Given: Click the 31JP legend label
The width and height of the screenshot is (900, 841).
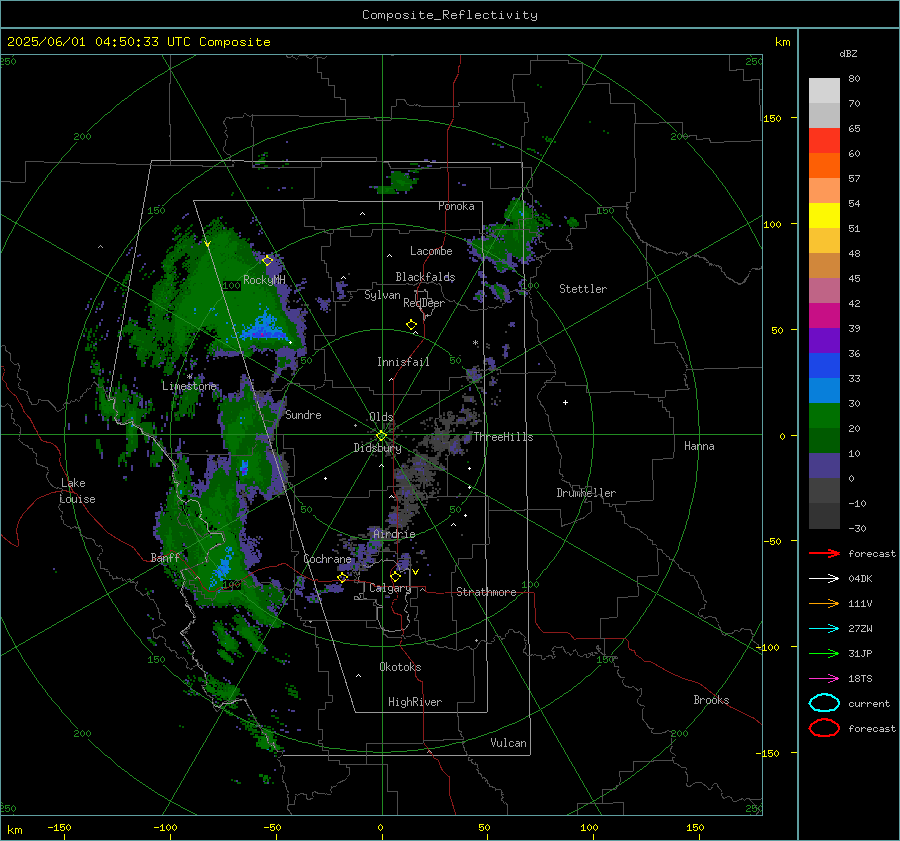Looking at the screenshot, I should pyautogui.click(x=860, y=653).
